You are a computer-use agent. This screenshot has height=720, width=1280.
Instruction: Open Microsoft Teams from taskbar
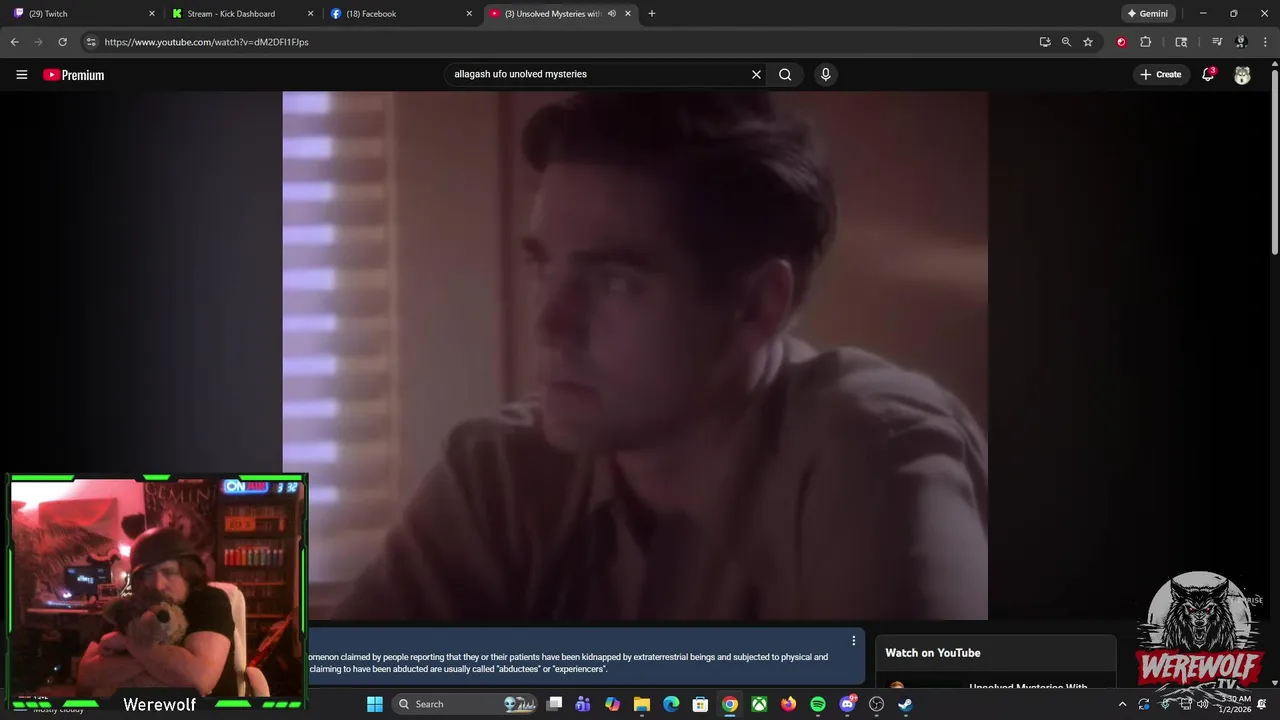tap(583, 704)
